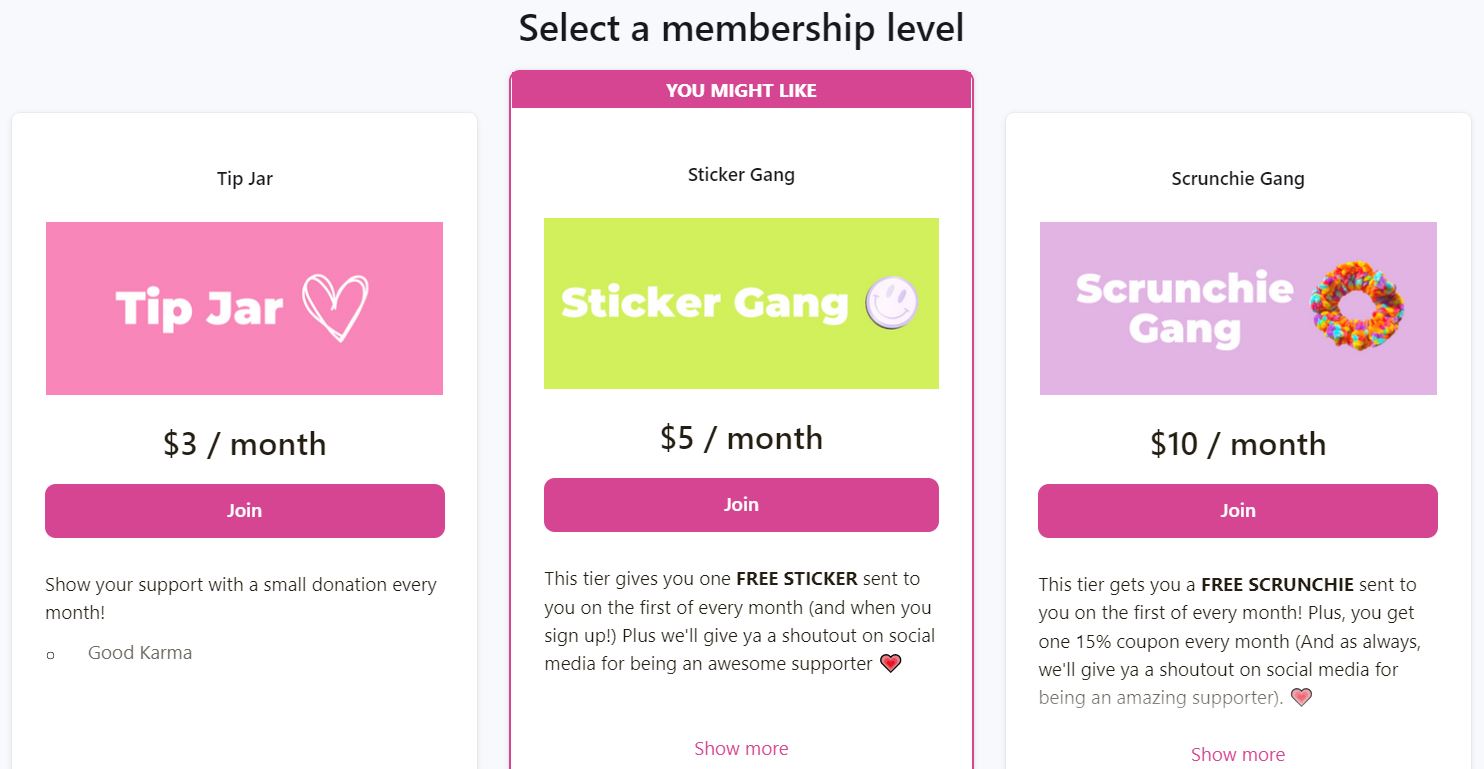This screenshot has height=769, width=1484.
Task: Join the $3 Tip Jar membership
Action: (245, 511)
